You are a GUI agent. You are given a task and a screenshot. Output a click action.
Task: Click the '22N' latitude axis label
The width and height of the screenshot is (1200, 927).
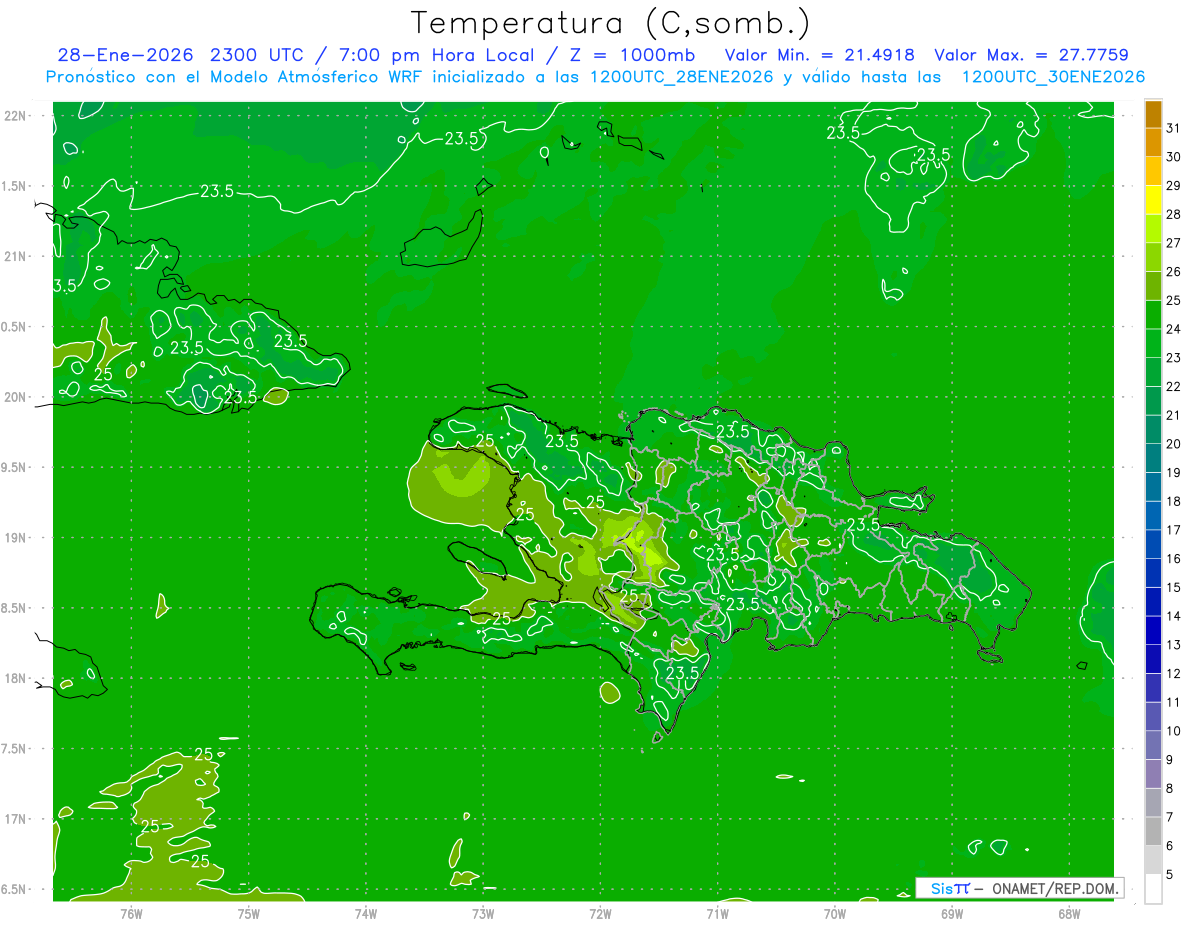(x=15, y=115)
